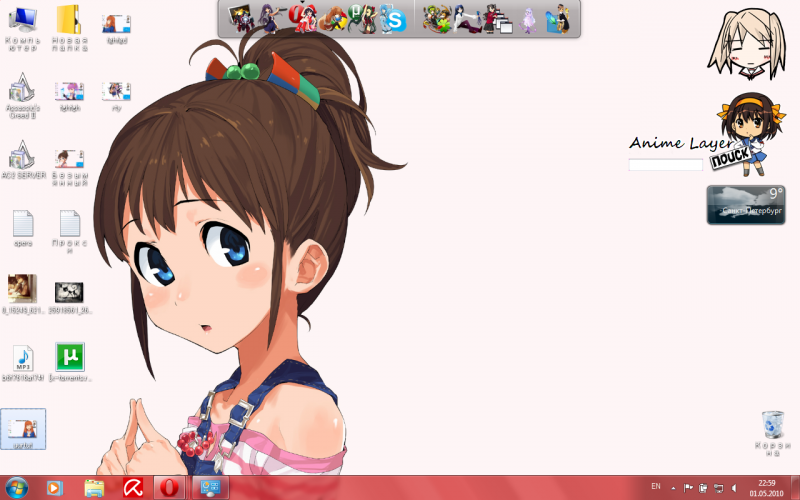Viewport: 800px width, 500px height.
Task: Launch Opera from the top dock
Action: tap(303, 18)
